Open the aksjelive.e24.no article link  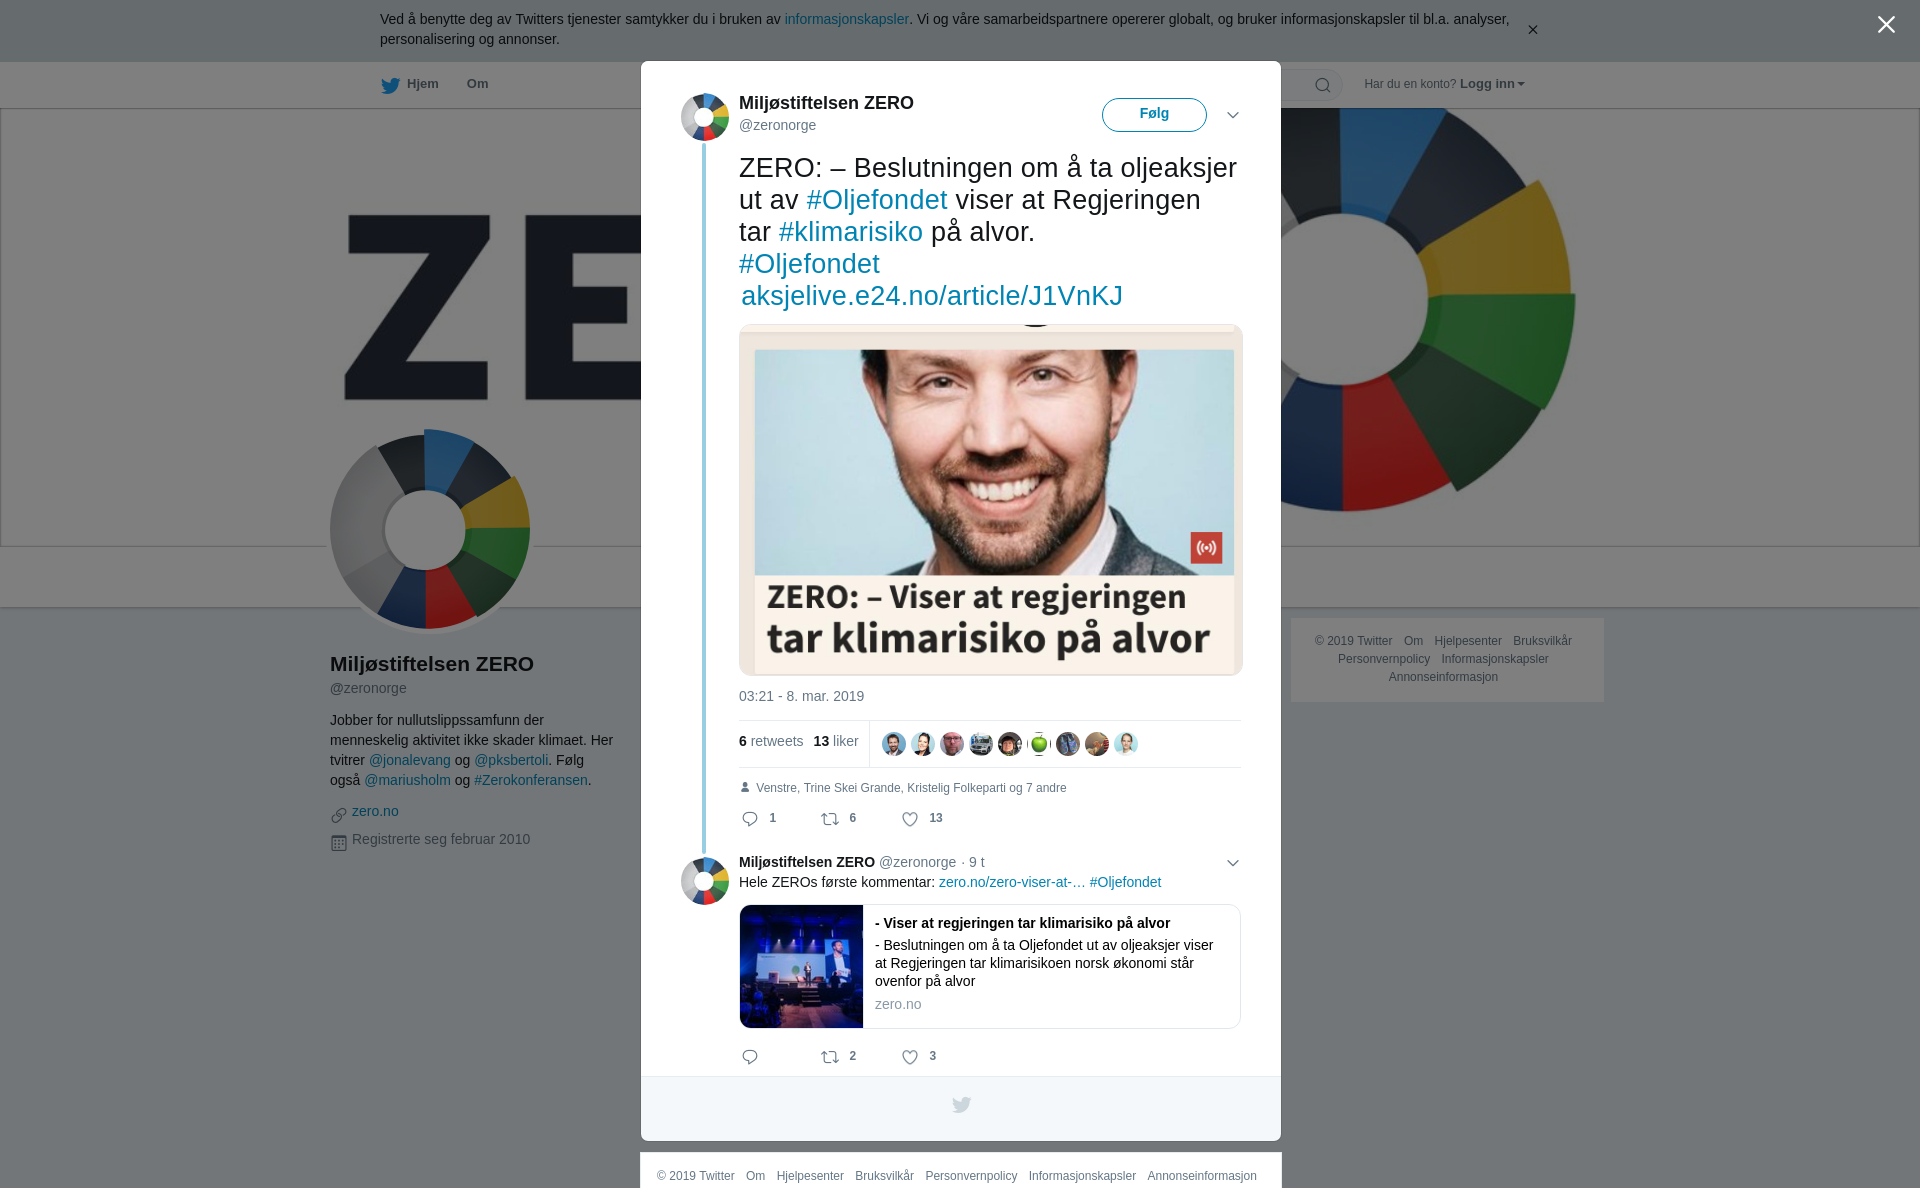[932, 296]
